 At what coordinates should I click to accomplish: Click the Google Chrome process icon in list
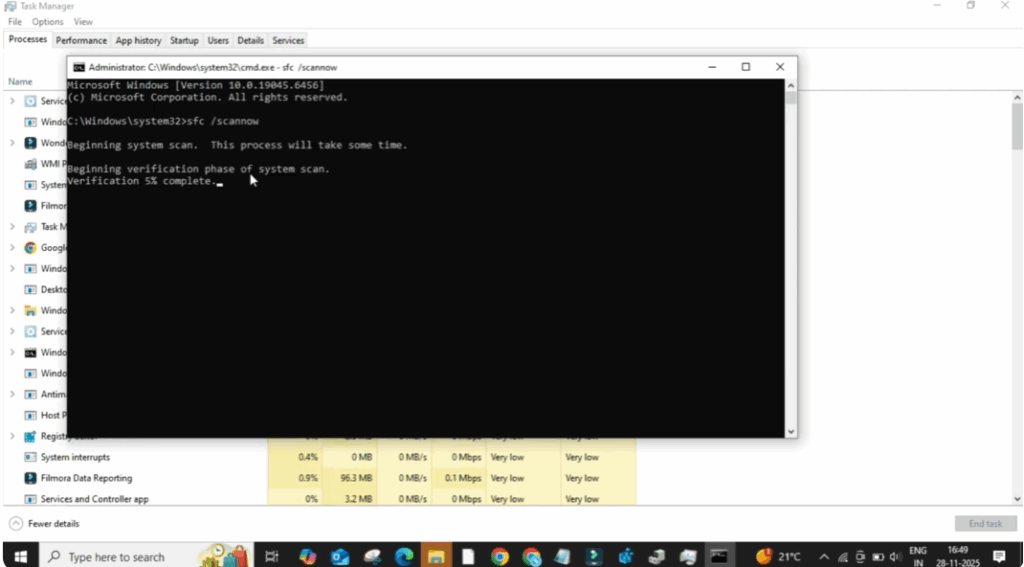click(x=31, y=248)
